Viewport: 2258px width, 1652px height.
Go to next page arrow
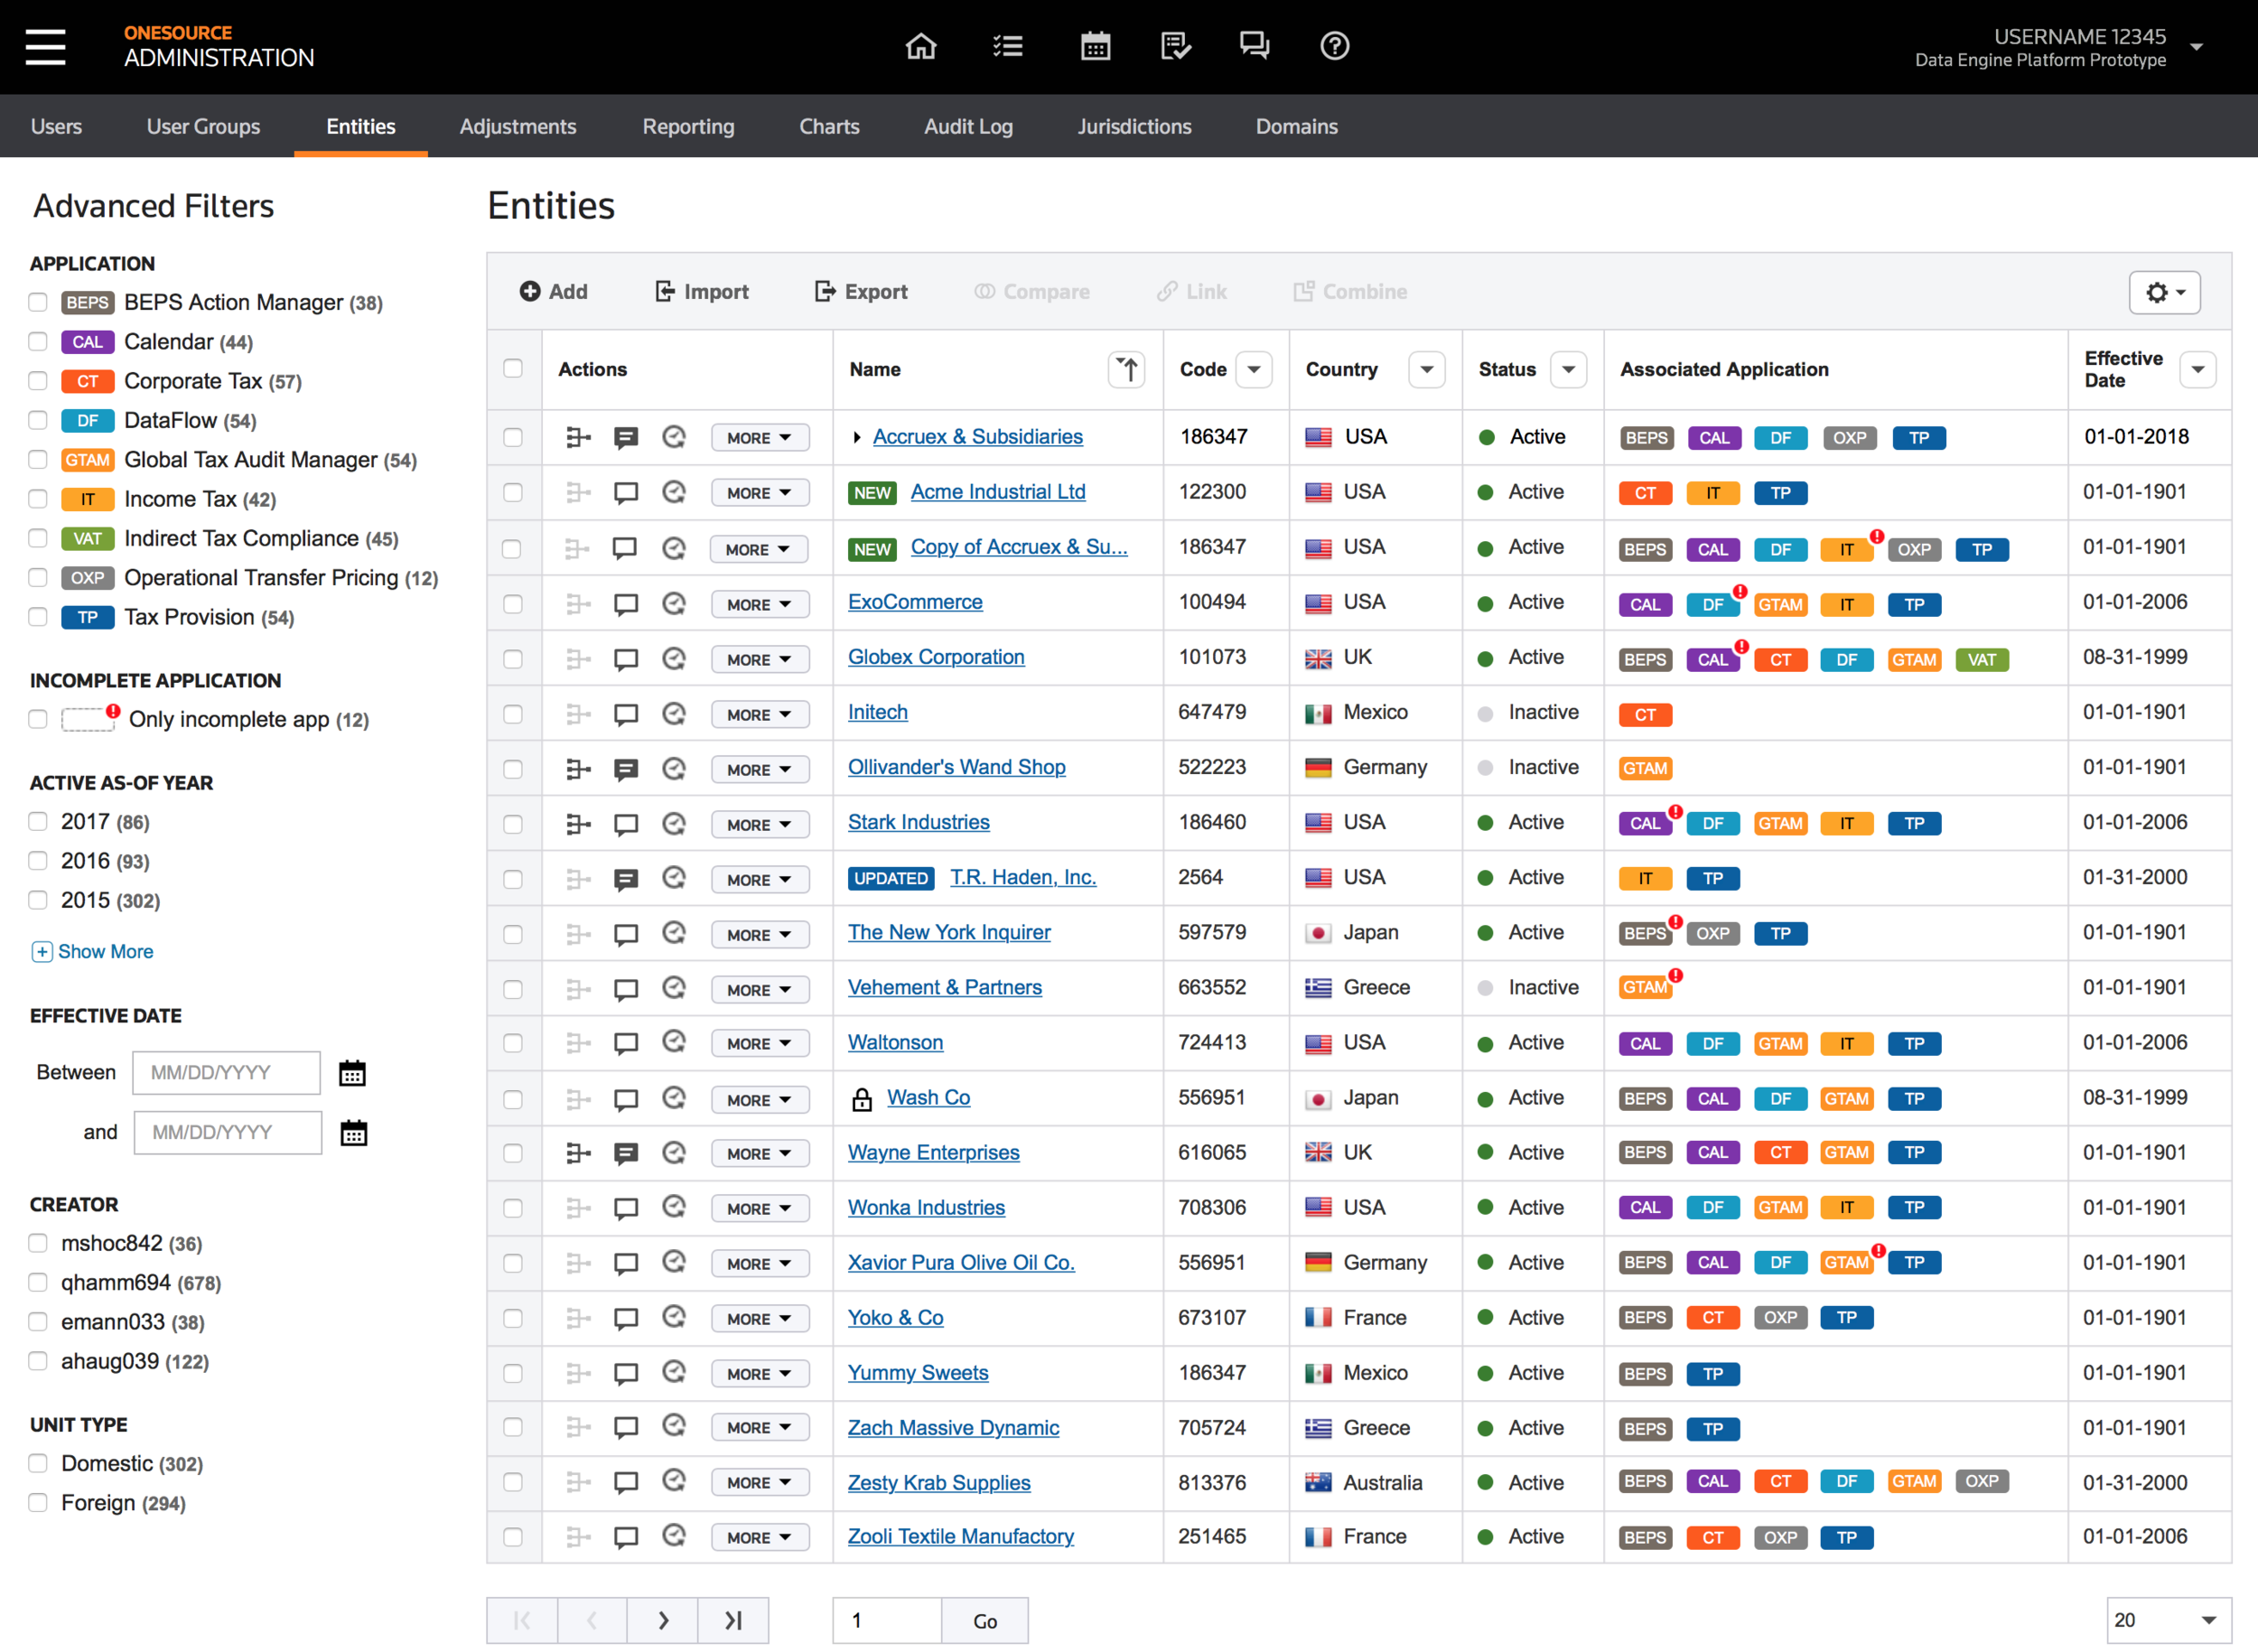(x=663, y=1620)
